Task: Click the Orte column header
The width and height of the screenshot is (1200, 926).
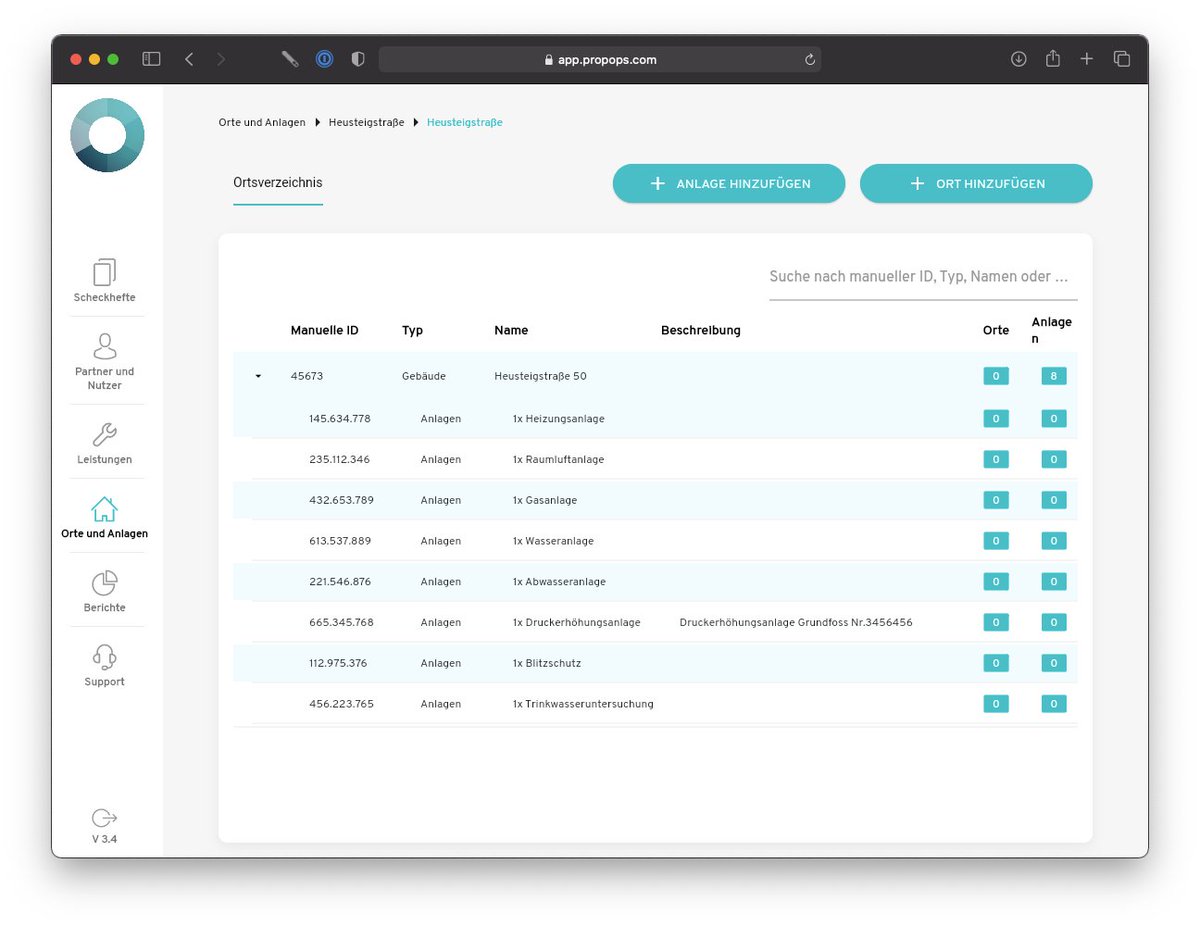Action: click(x=996, y=330)
